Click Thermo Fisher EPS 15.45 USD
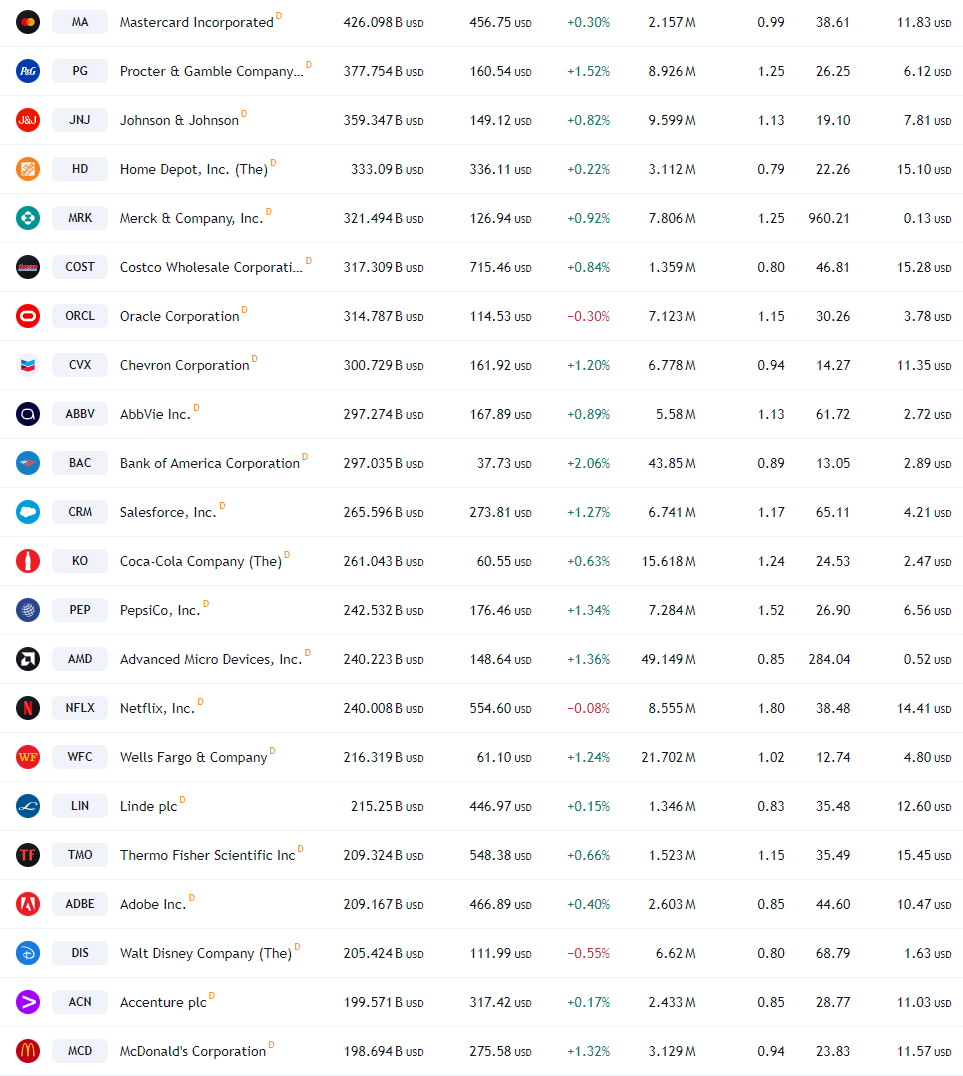Screen dimensions: 963x1076 (924, 856)
